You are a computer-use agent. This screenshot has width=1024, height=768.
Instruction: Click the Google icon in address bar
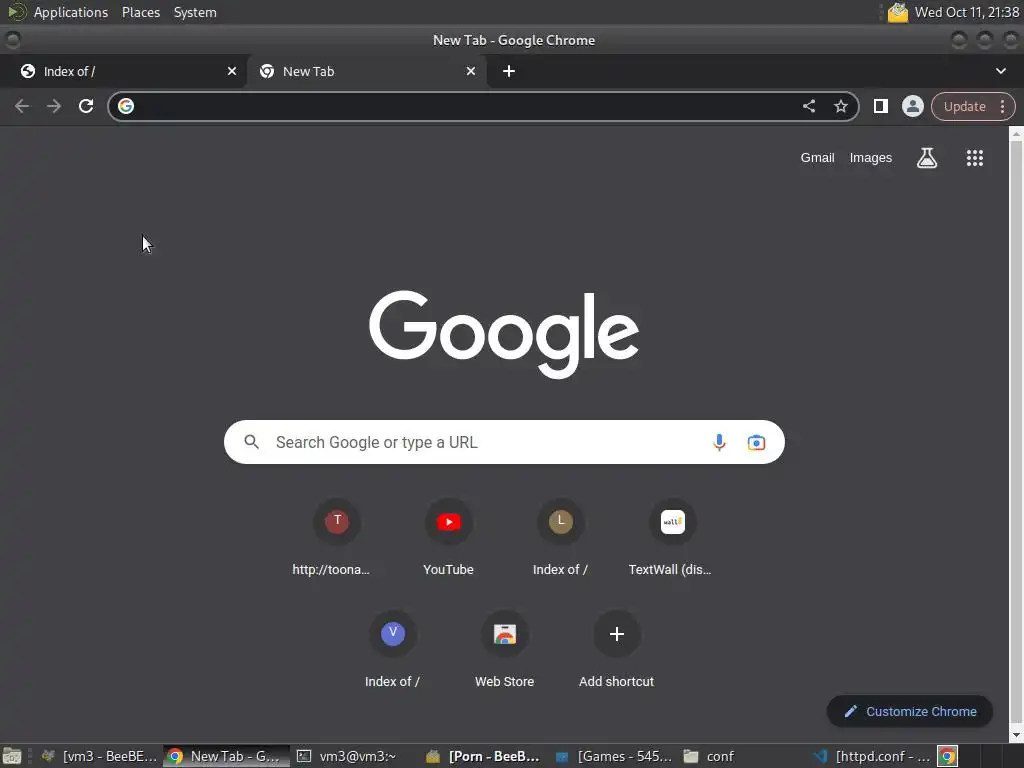[126, 106]
